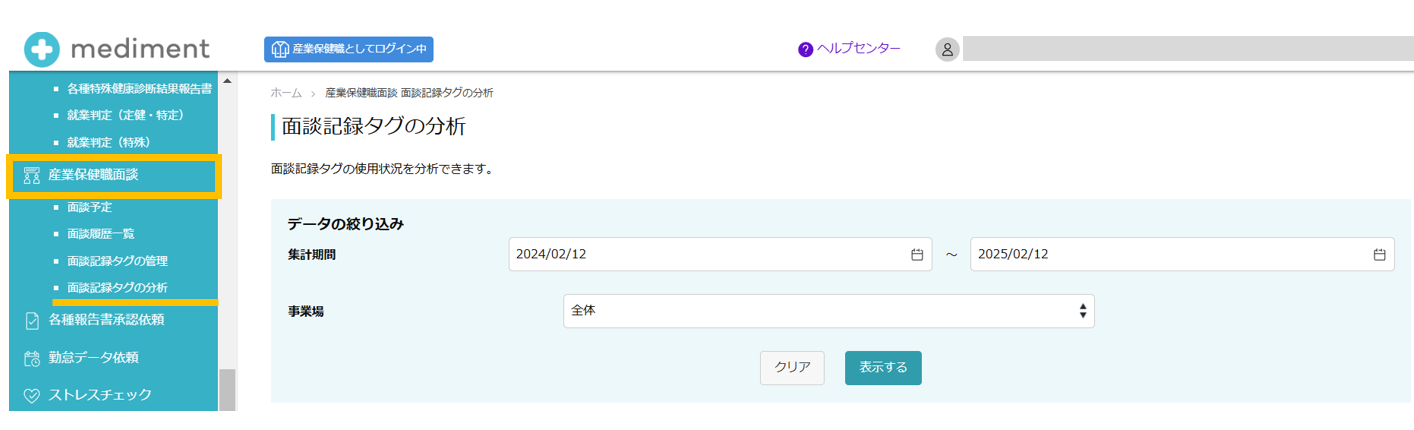Click the 面談記録タグの分析 page heading
This screenshot has height=430, width=1414.
(x=374, y=127)
